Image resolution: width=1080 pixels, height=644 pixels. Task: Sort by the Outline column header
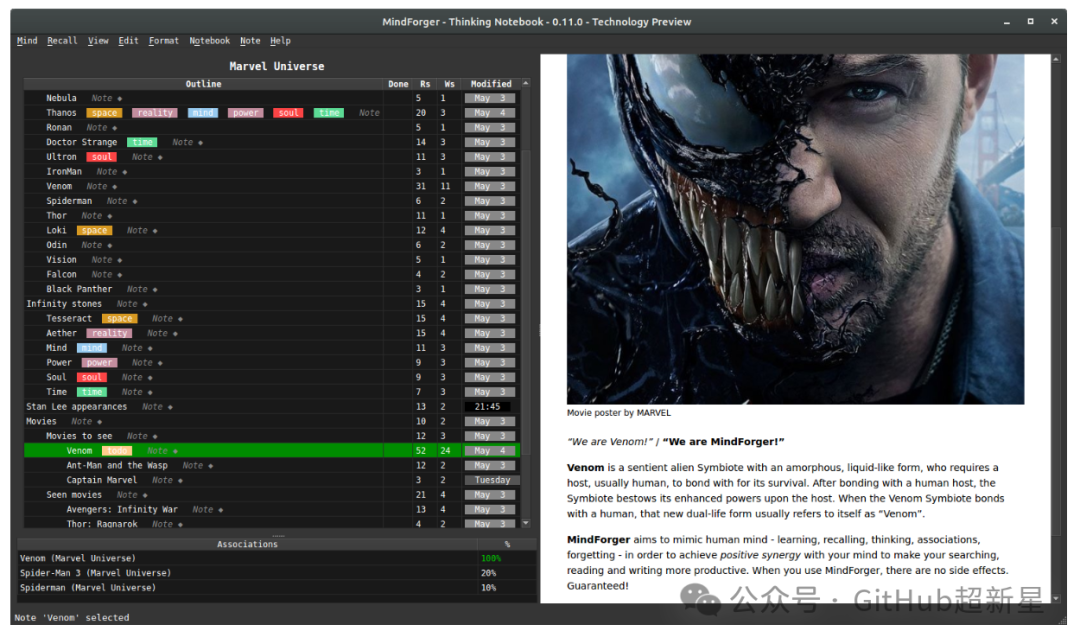pos(203,84)
